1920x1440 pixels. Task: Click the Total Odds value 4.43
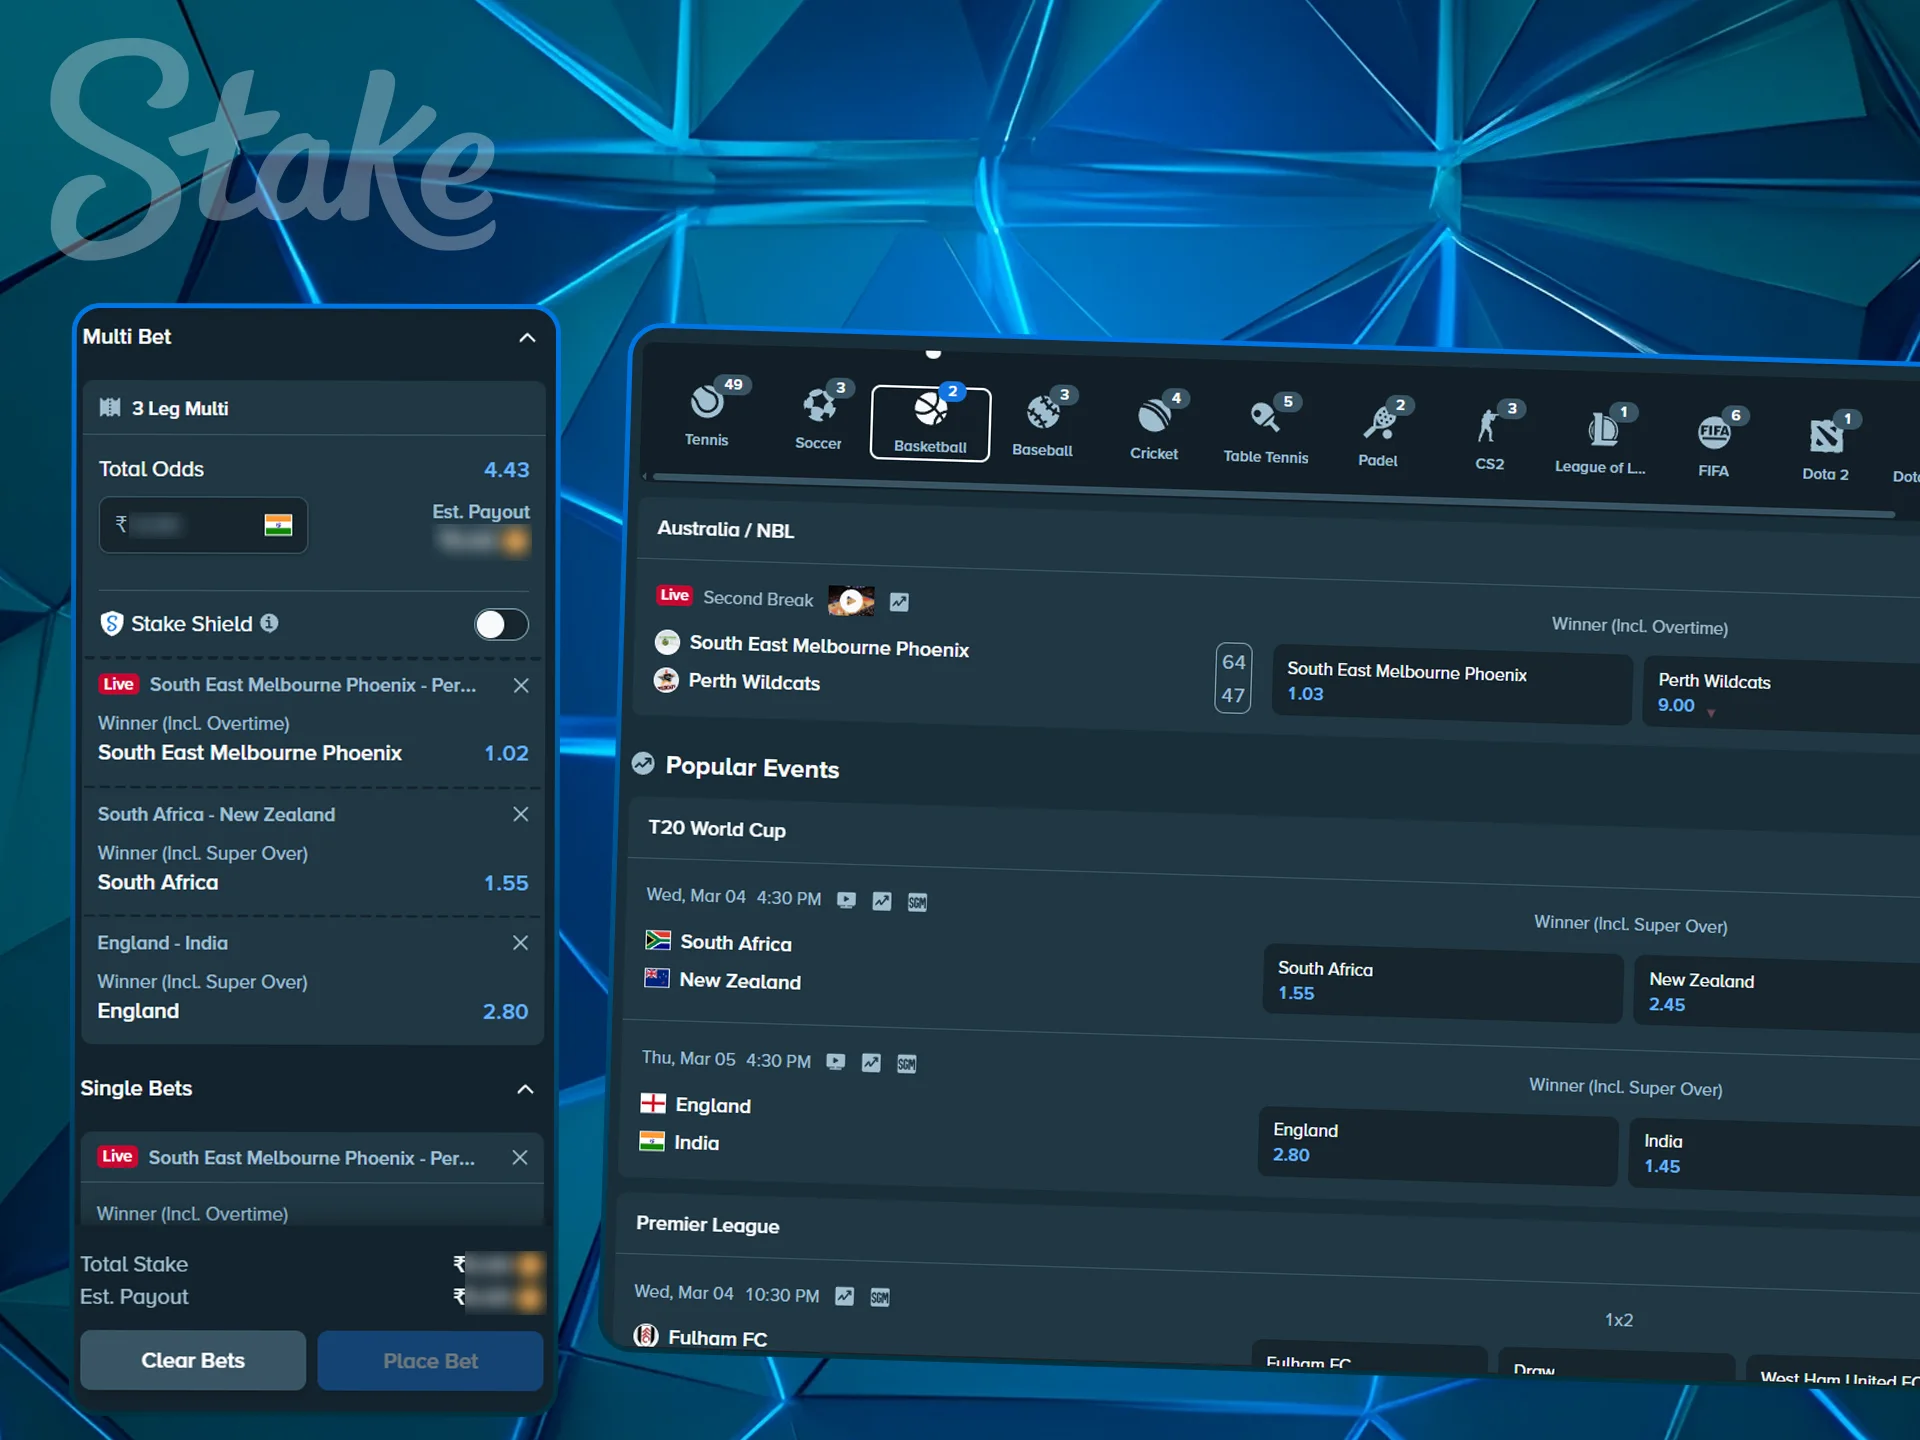click(506, 470)
